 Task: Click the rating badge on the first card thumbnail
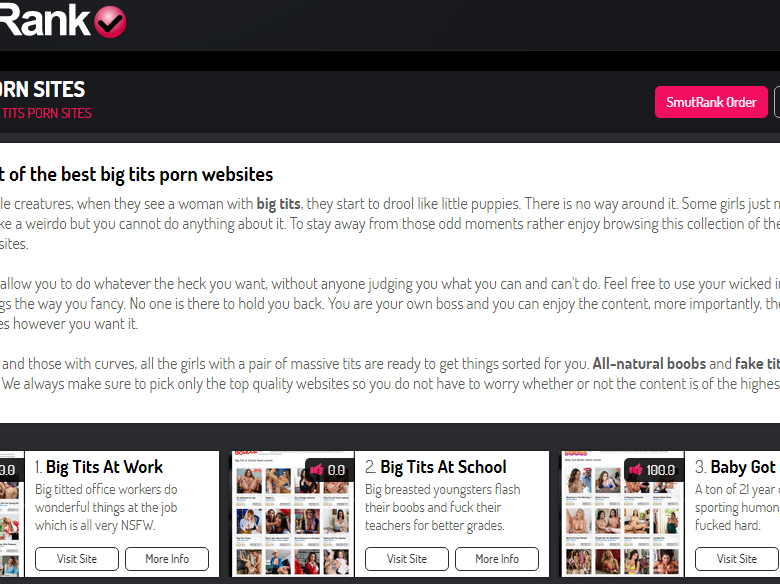(x=9, y=470)
